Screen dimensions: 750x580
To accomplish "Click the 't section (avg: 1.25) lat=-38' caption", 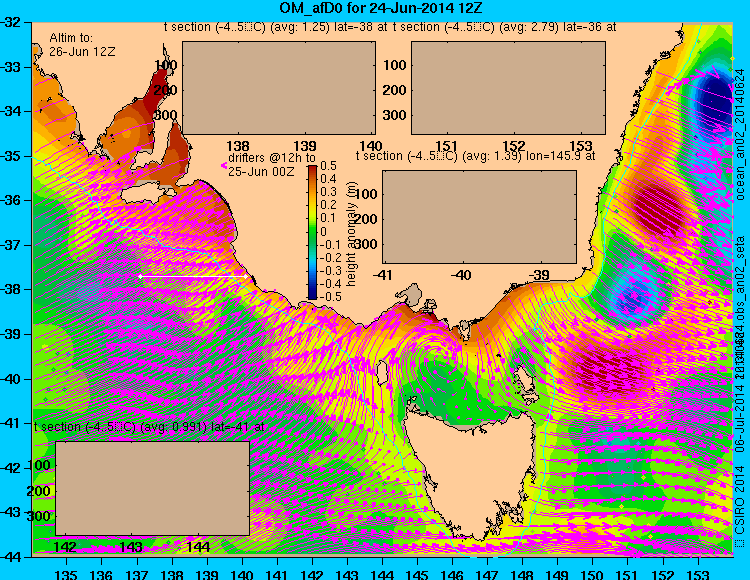I will click(276, 27).
